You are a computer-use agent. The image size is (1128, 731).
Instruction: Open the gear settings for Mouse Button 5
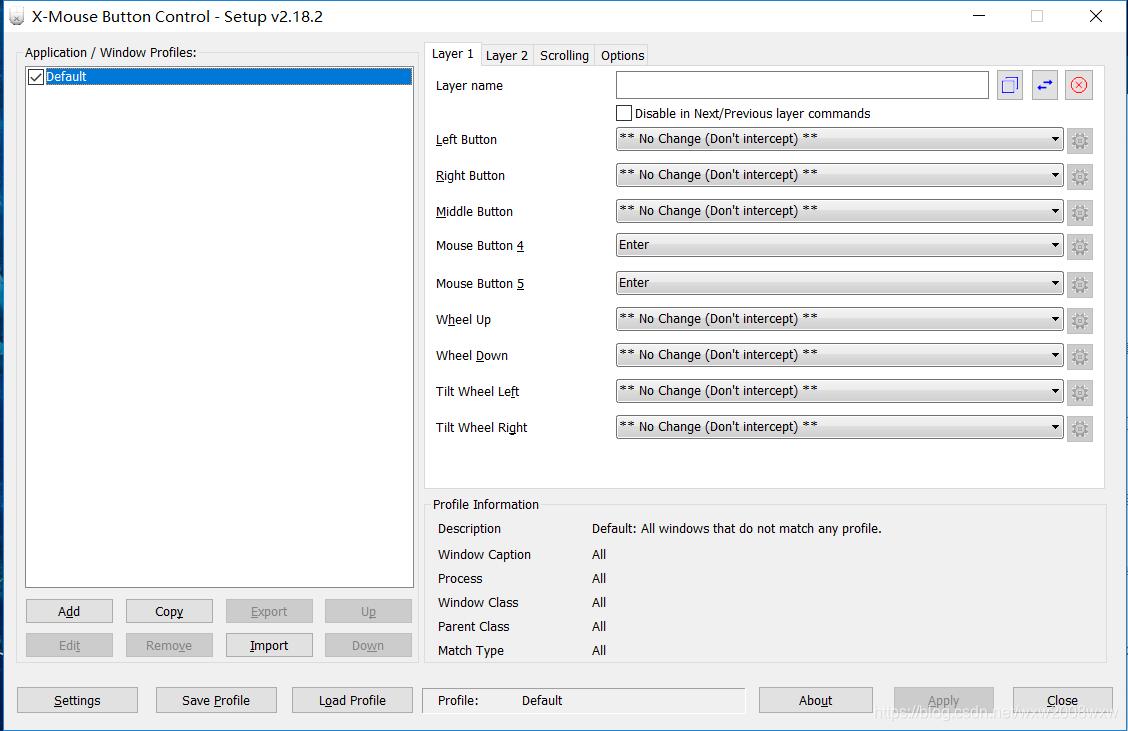click(1080, 284)
